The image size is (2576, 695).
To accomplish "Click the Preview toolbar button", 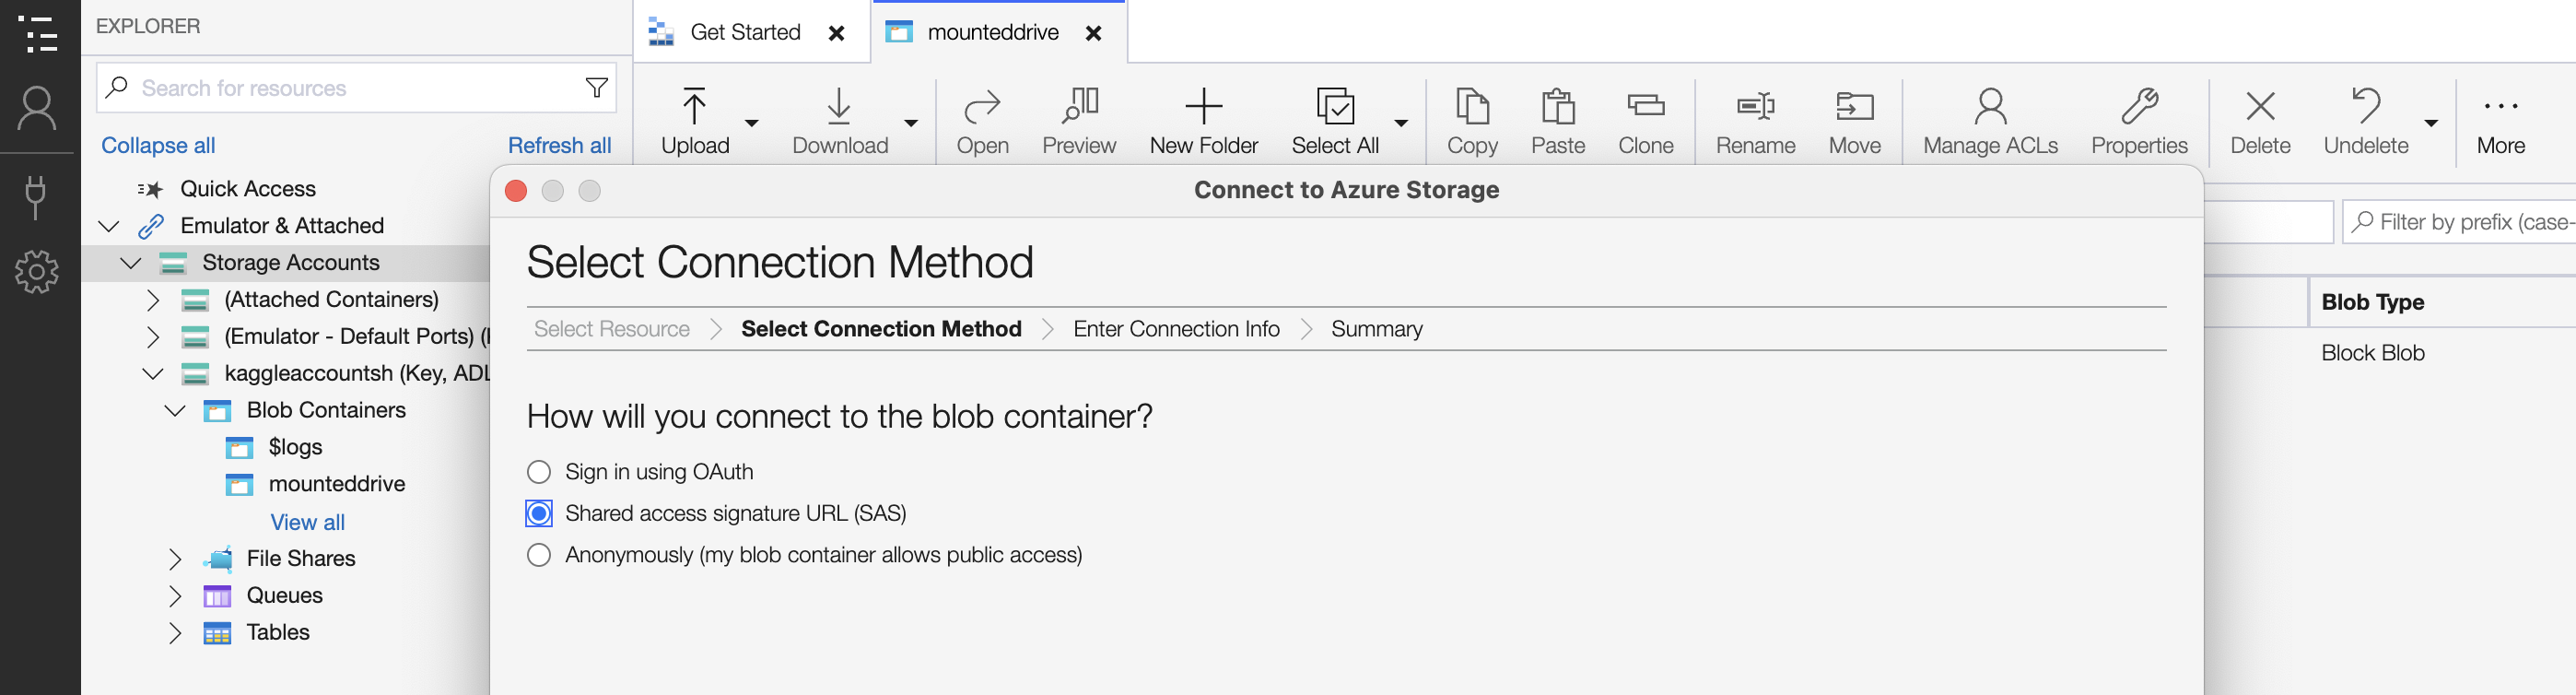I will [x=1079, y=121].
